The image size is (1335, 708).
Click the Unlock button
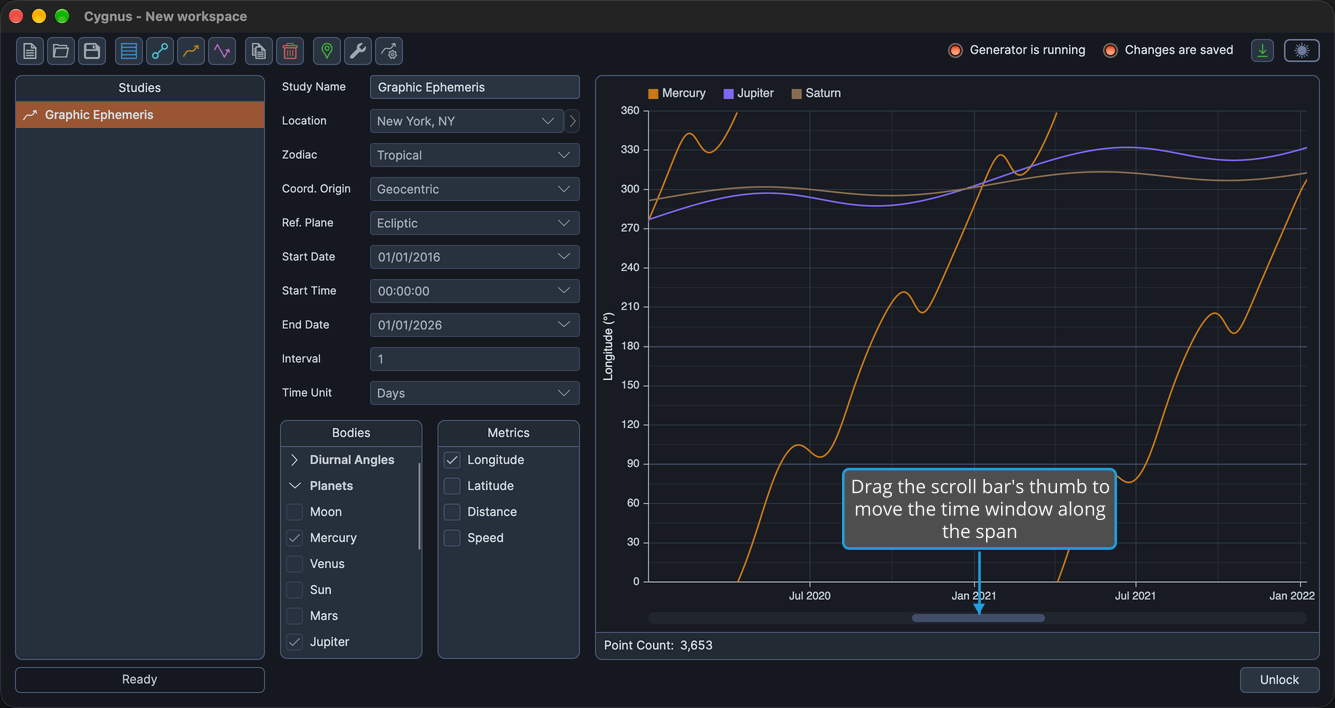click(1280, 680)
